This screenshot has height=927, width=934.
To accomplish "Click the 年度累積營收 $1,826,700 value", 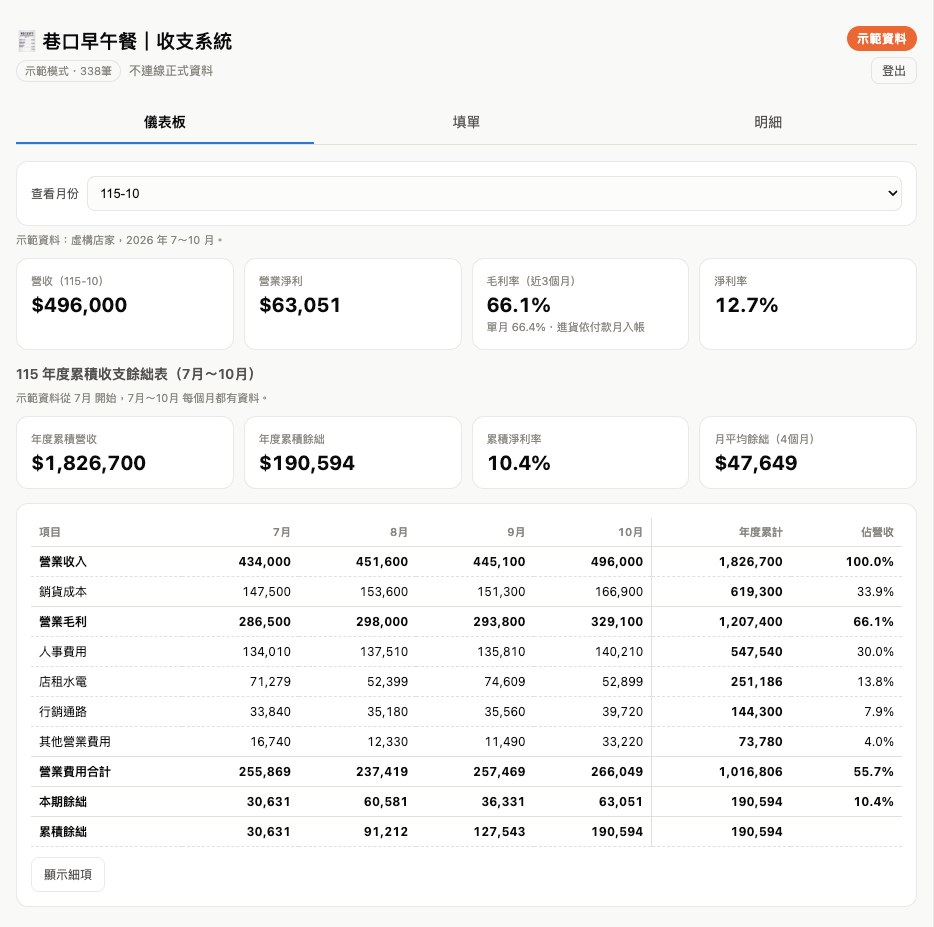I will click(x=88, y=463).
